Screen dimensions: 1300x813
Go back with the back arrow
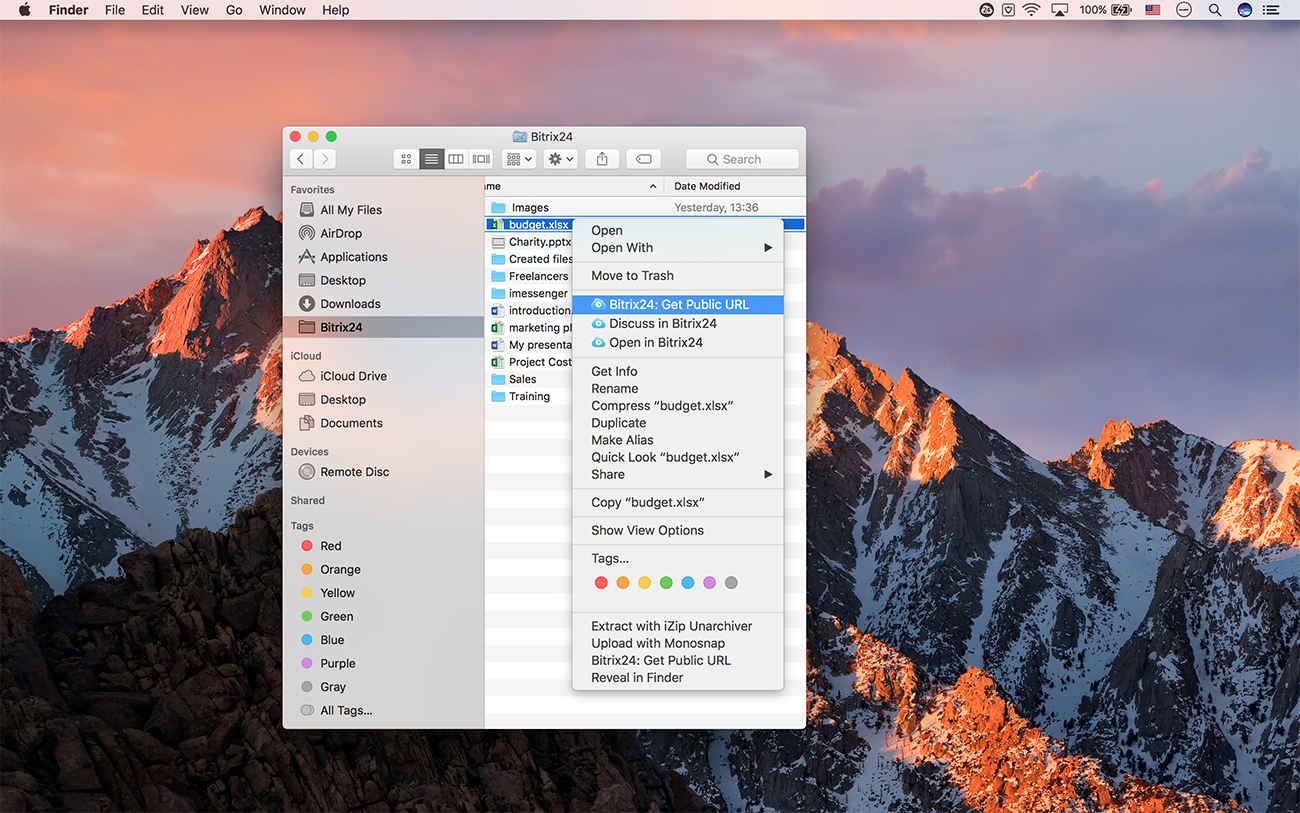pyautogui.click(x=301, y=159)
